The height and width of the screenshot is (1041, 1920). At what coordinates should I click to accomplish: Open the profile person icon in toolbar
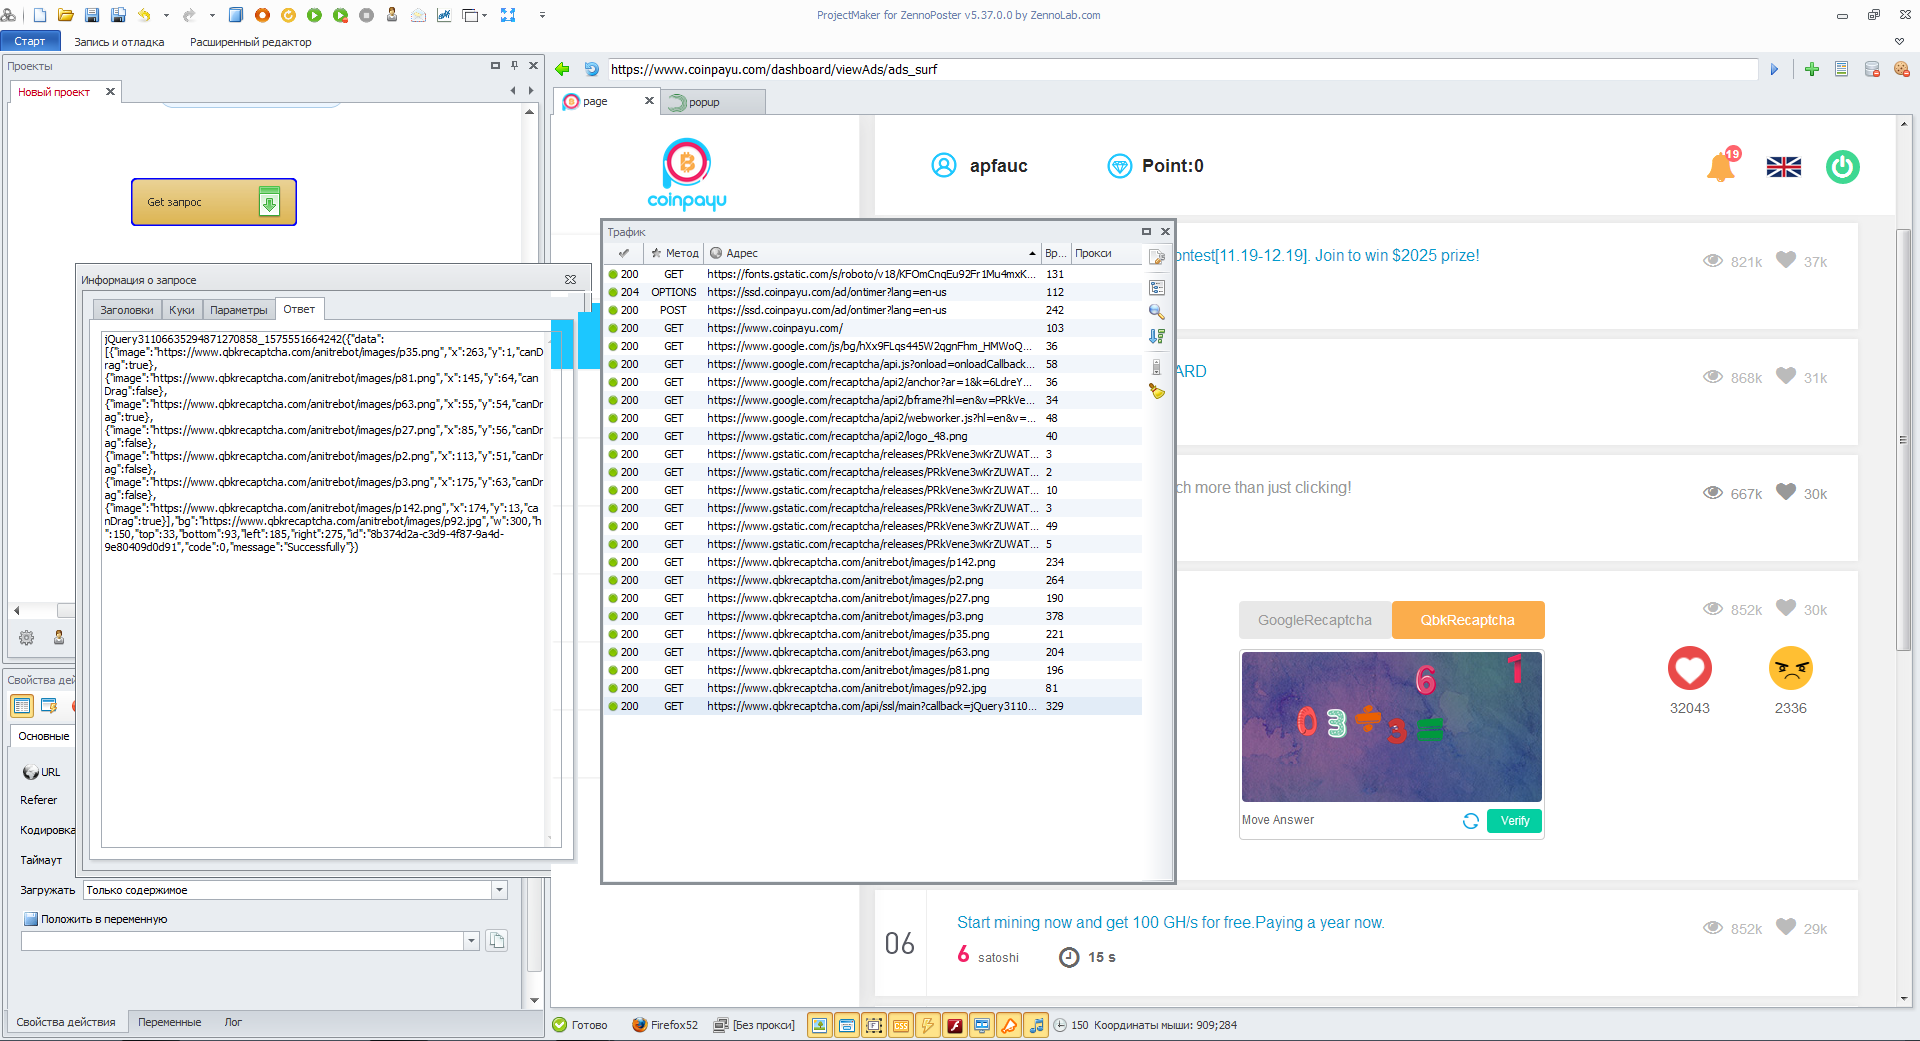coord(392,15)
